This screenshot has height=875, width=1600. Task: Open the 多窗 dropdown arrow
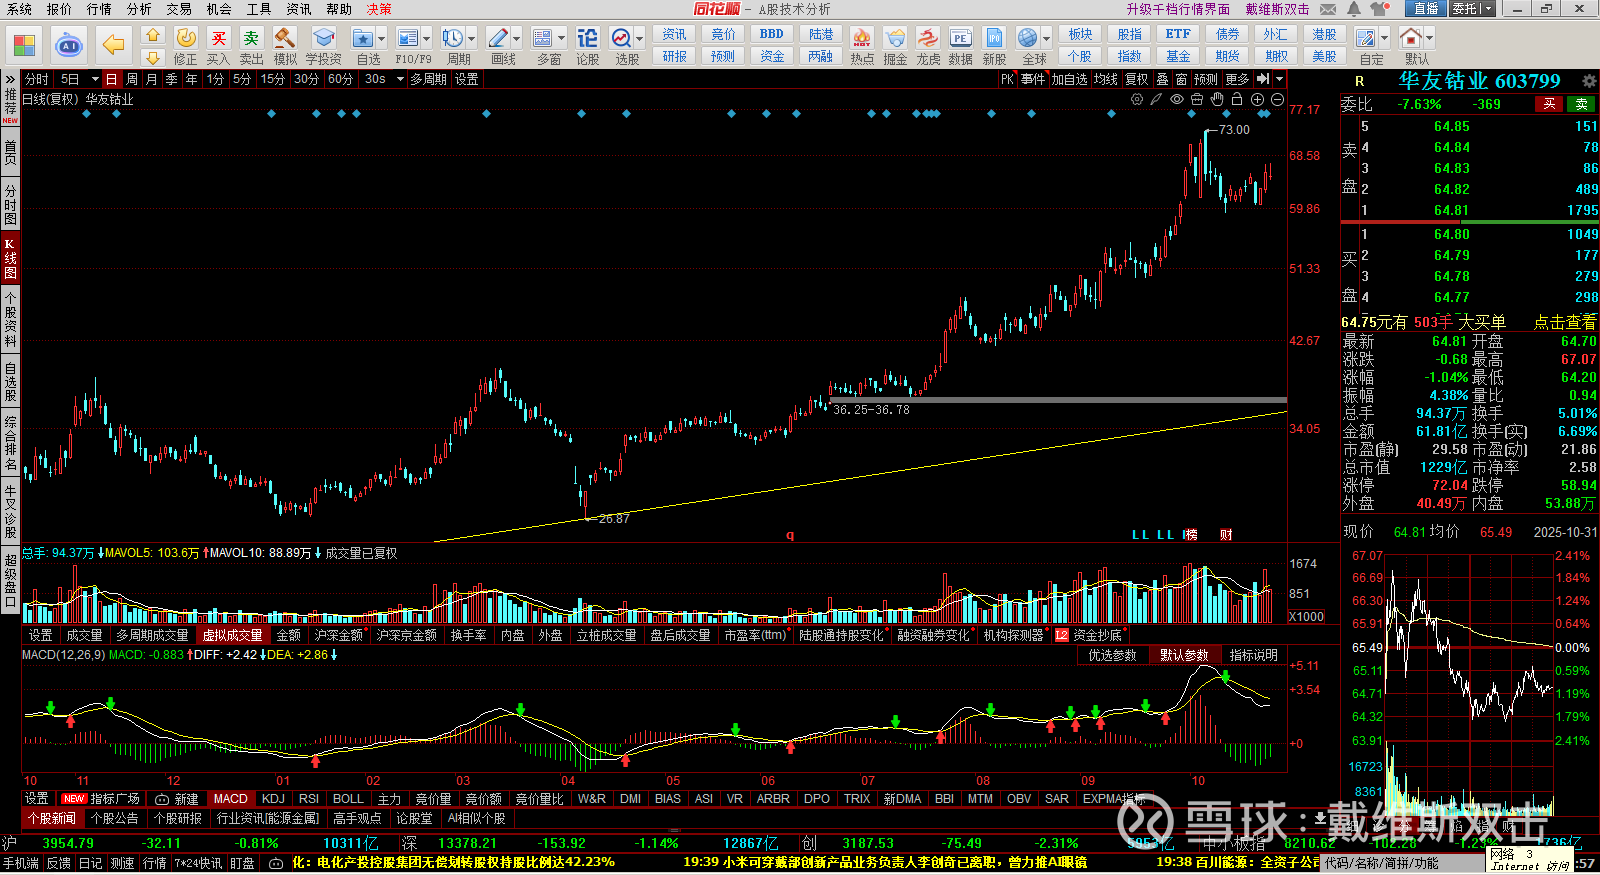561,38
